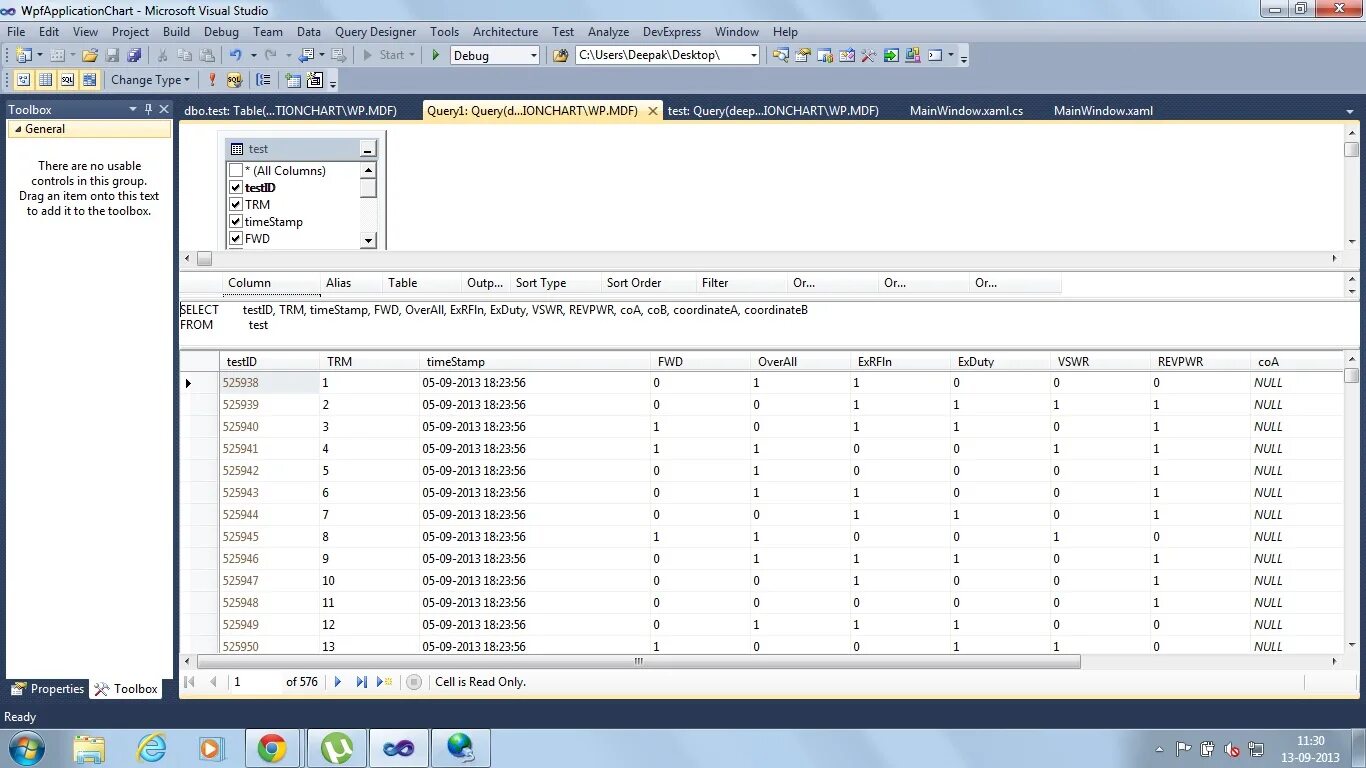The height and width of the screenshot is (768, 1366).
Task: Switch to dbo.test Table tab
Action: click(291, 111)
